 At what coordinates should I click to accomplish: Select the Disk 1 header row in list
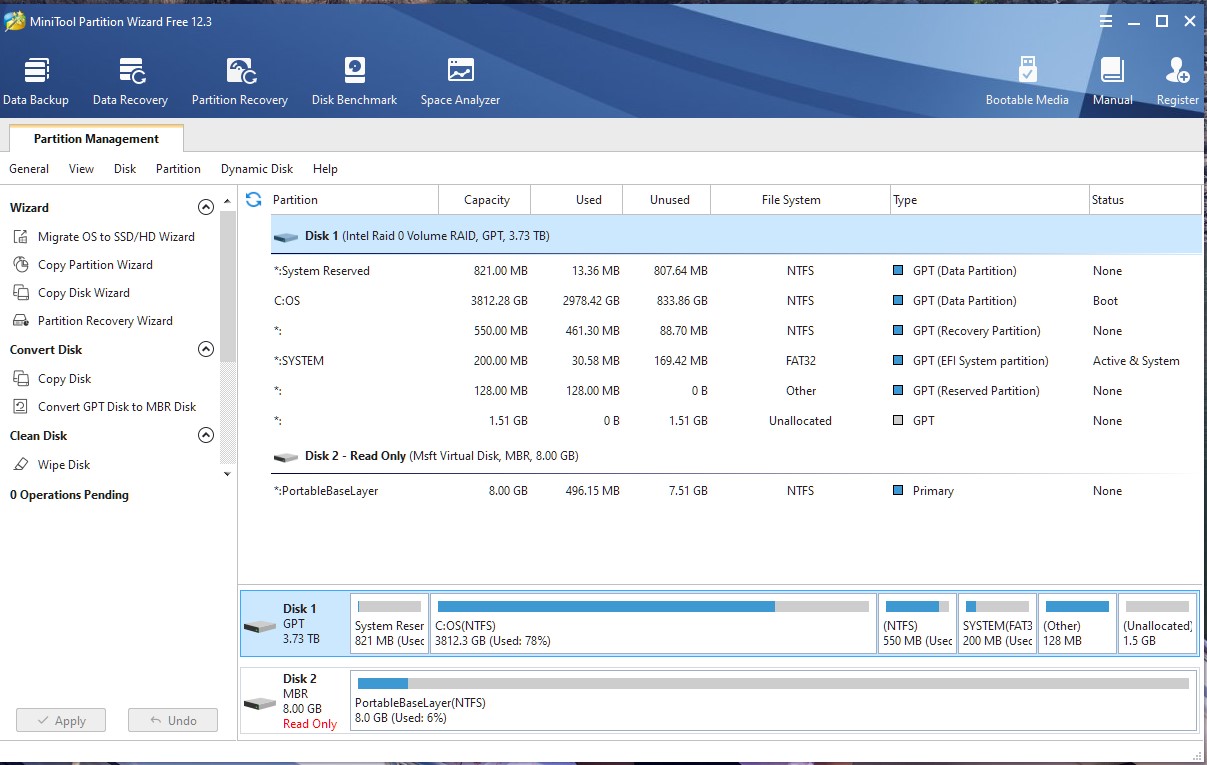(736, 236)
